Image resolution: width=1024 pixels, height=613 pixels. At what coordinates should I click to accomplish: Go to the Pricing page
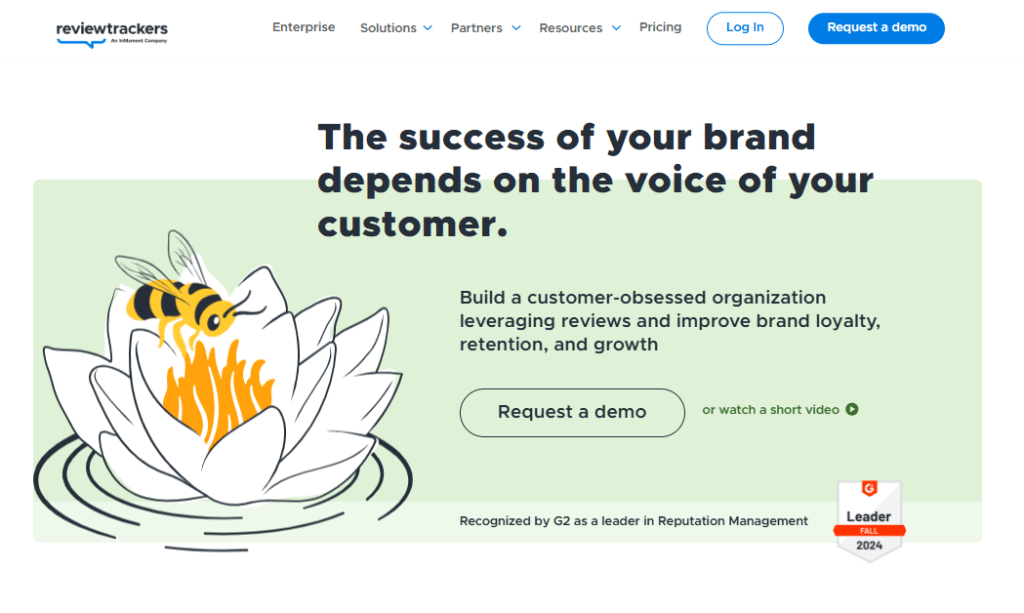click(660, 27)
